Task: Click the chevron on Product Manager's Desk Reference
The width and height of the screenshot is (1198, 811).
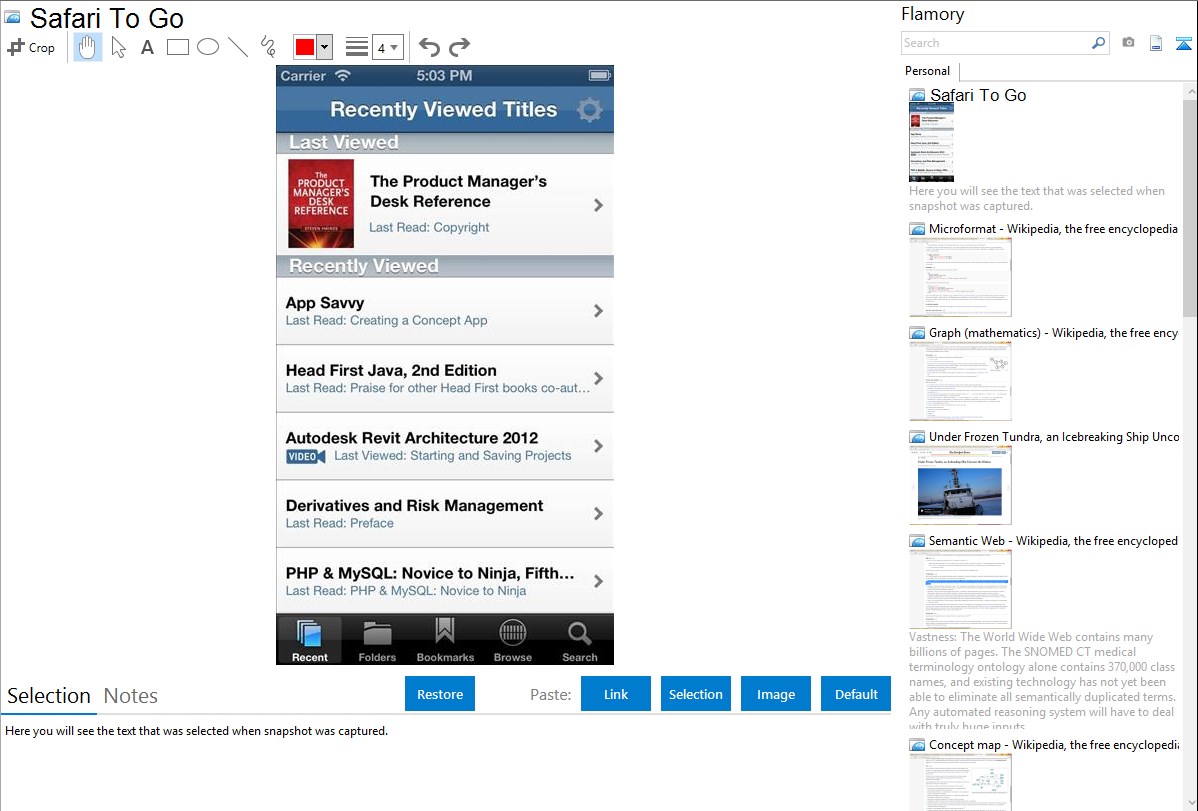Action: pyautogui.click(x=598, y=205)
